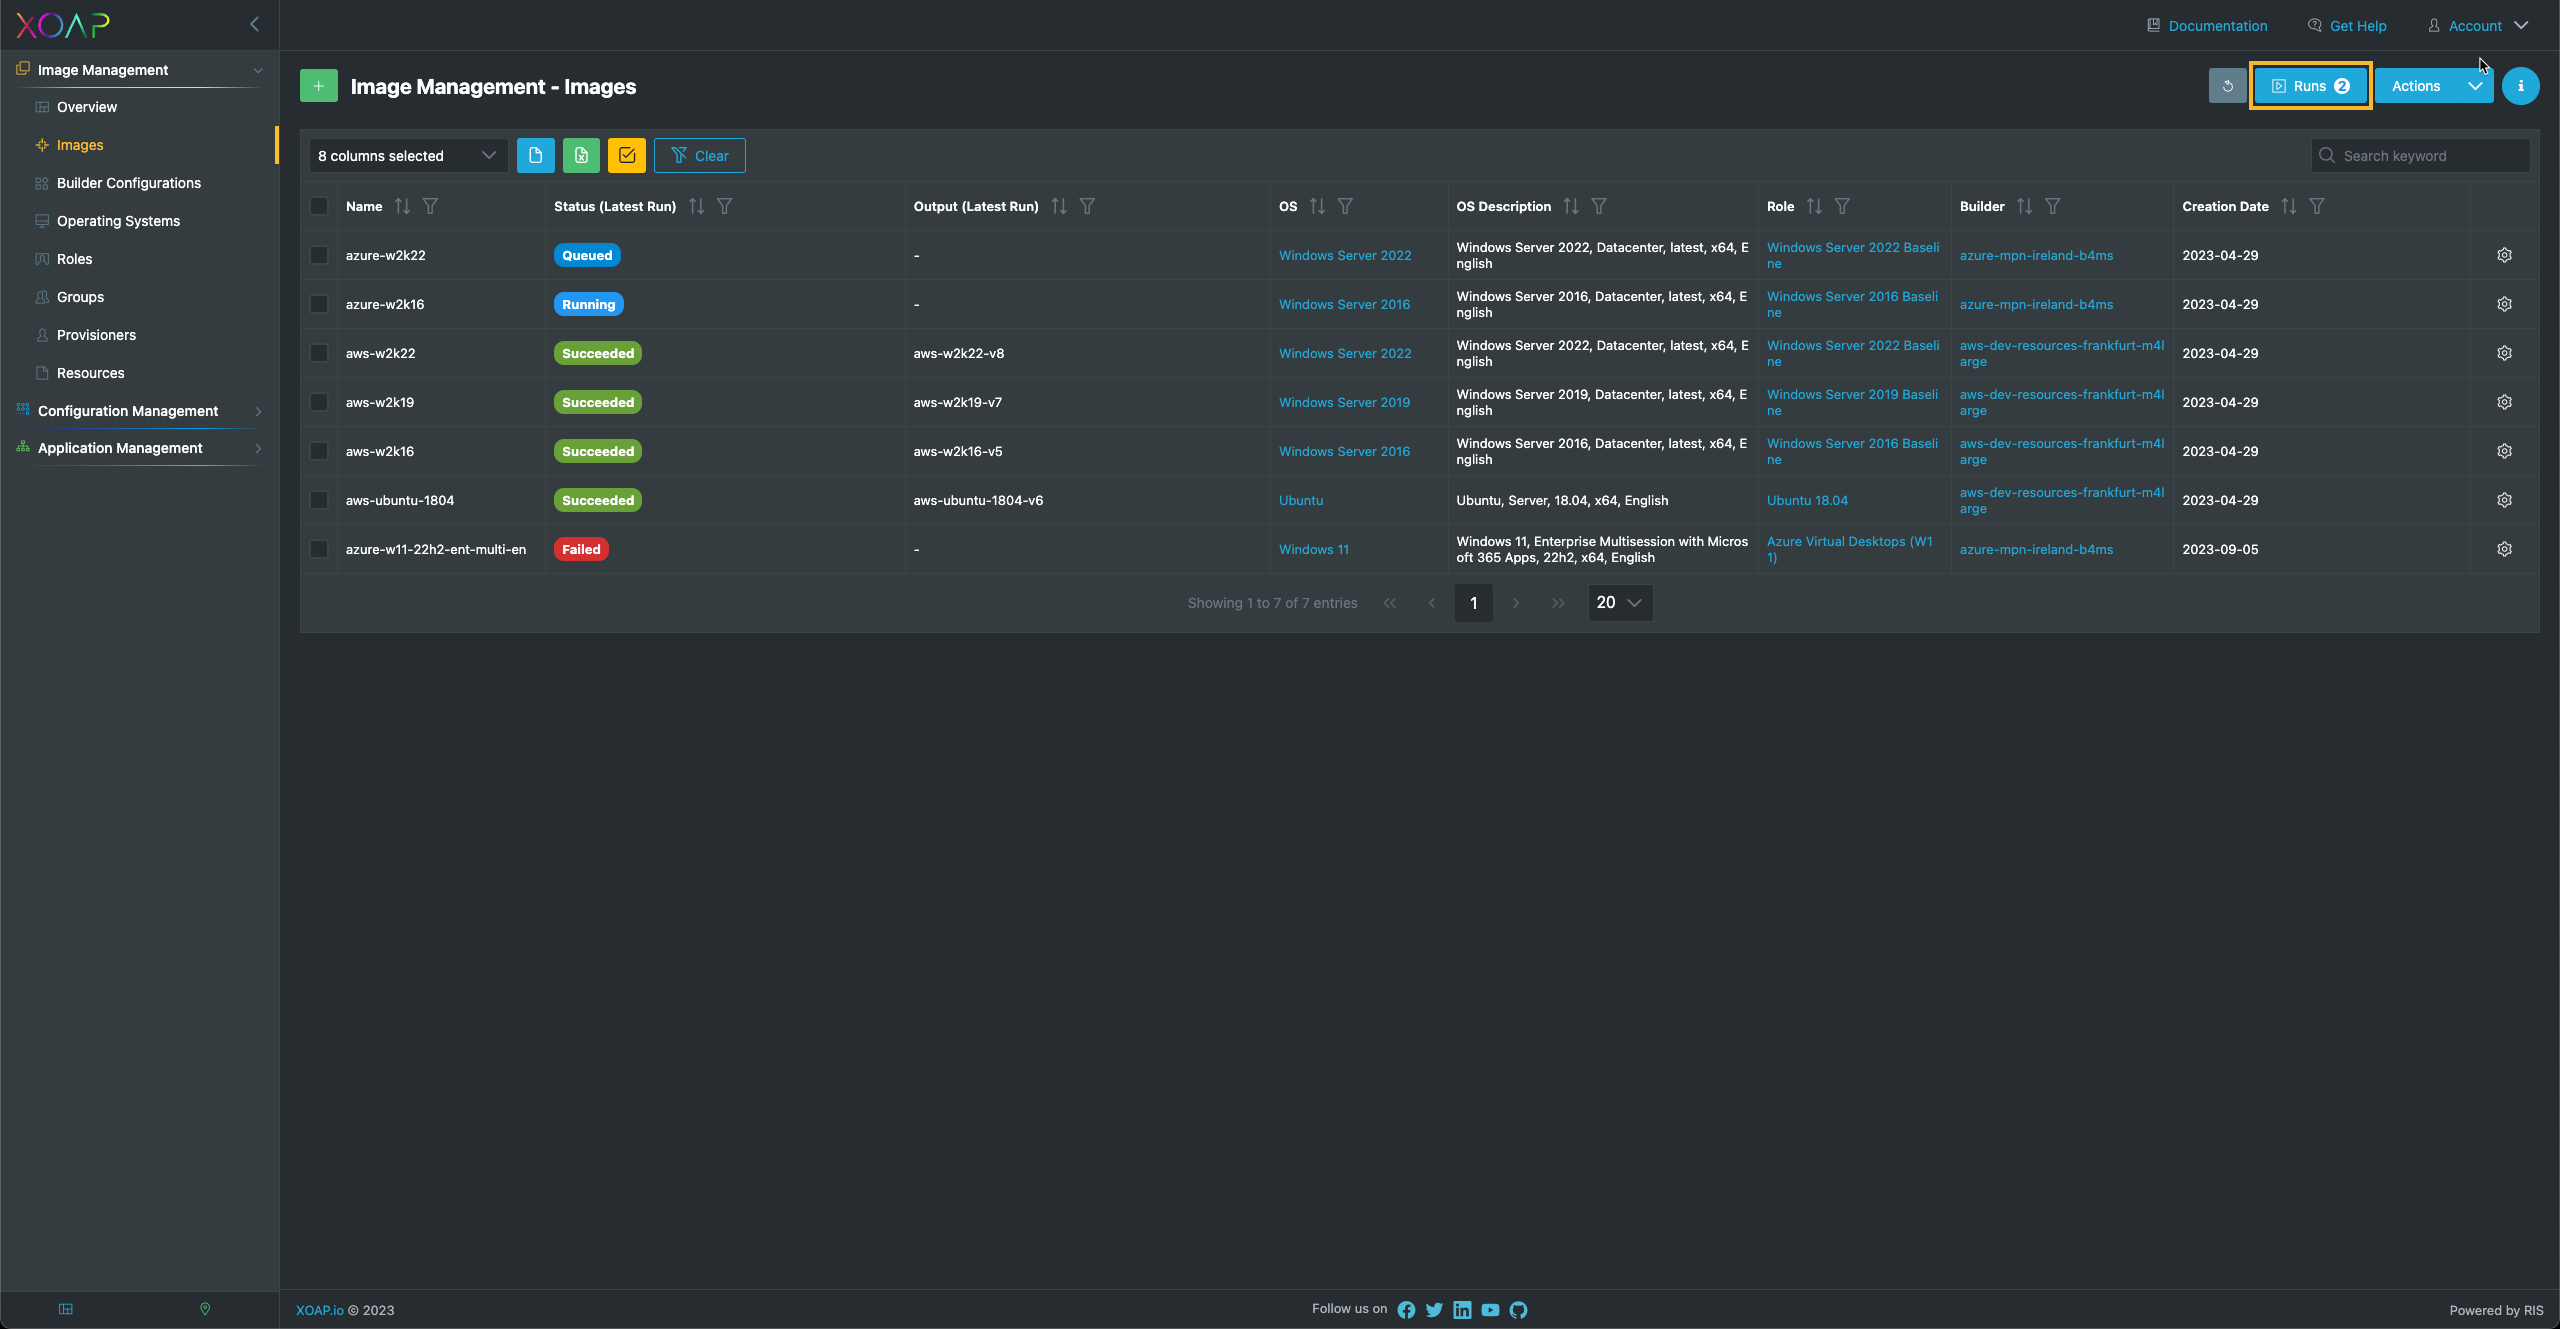Image resolution: width=2560 pixels, height=1329 pixels.
Task: Go to page 1 in pagination
Action: (1473, 603)
